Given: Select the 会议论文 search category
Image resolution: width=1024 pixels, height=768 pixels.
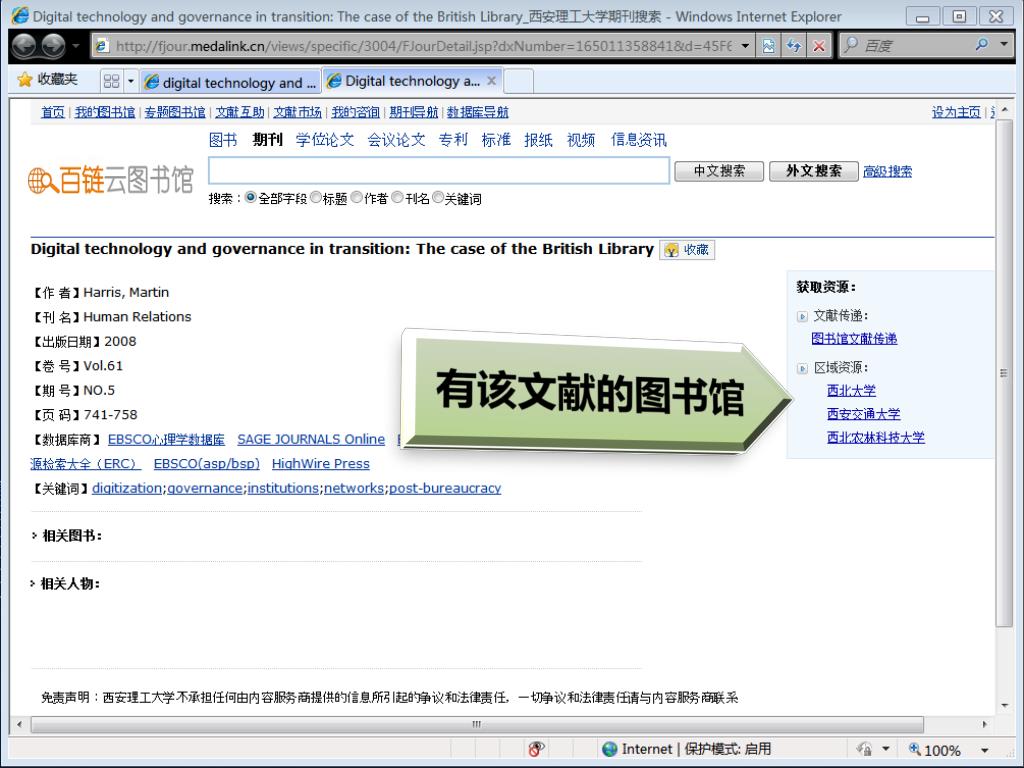Looking at the screenshot, I should tap(396, 140).
